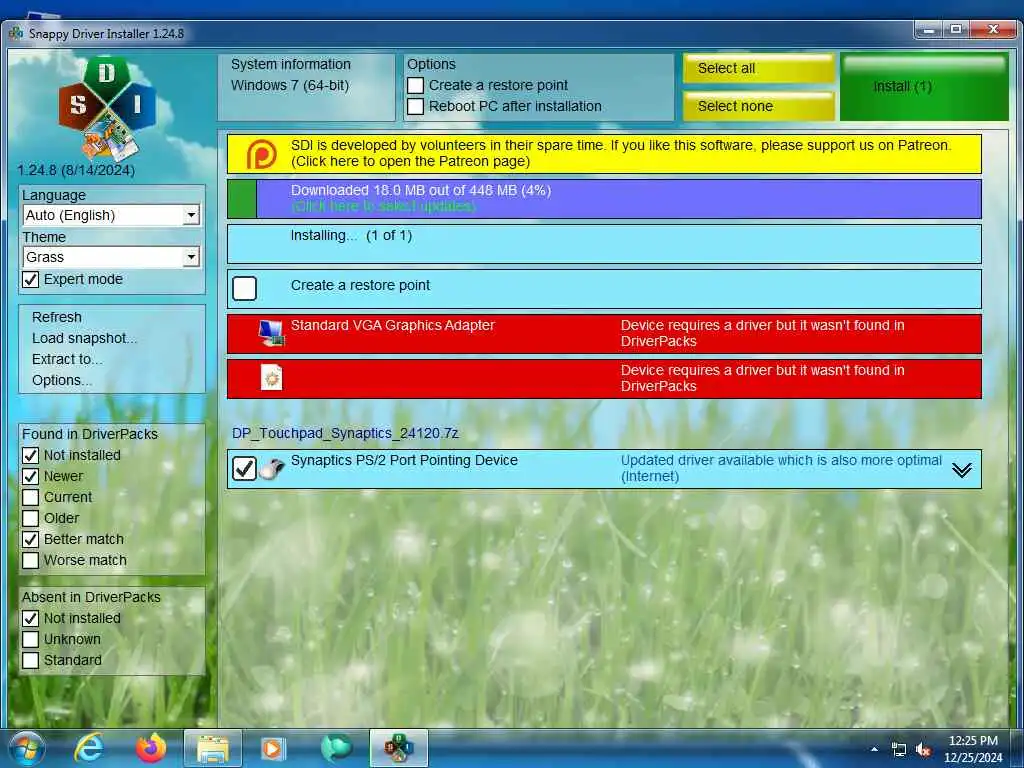1024x768 pixels.
Task: Enable Reboot PC after installation
Action: pyautogui.click(x=415, y=106)
